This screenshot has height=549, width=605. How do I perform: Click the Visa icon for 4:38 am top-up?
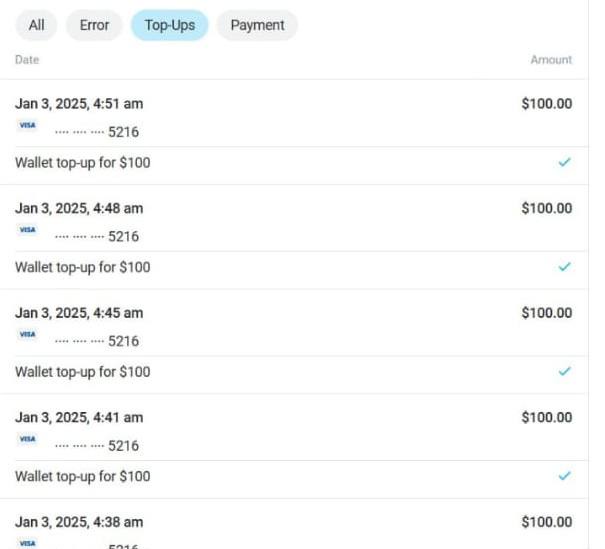click(x=27, y=543)
